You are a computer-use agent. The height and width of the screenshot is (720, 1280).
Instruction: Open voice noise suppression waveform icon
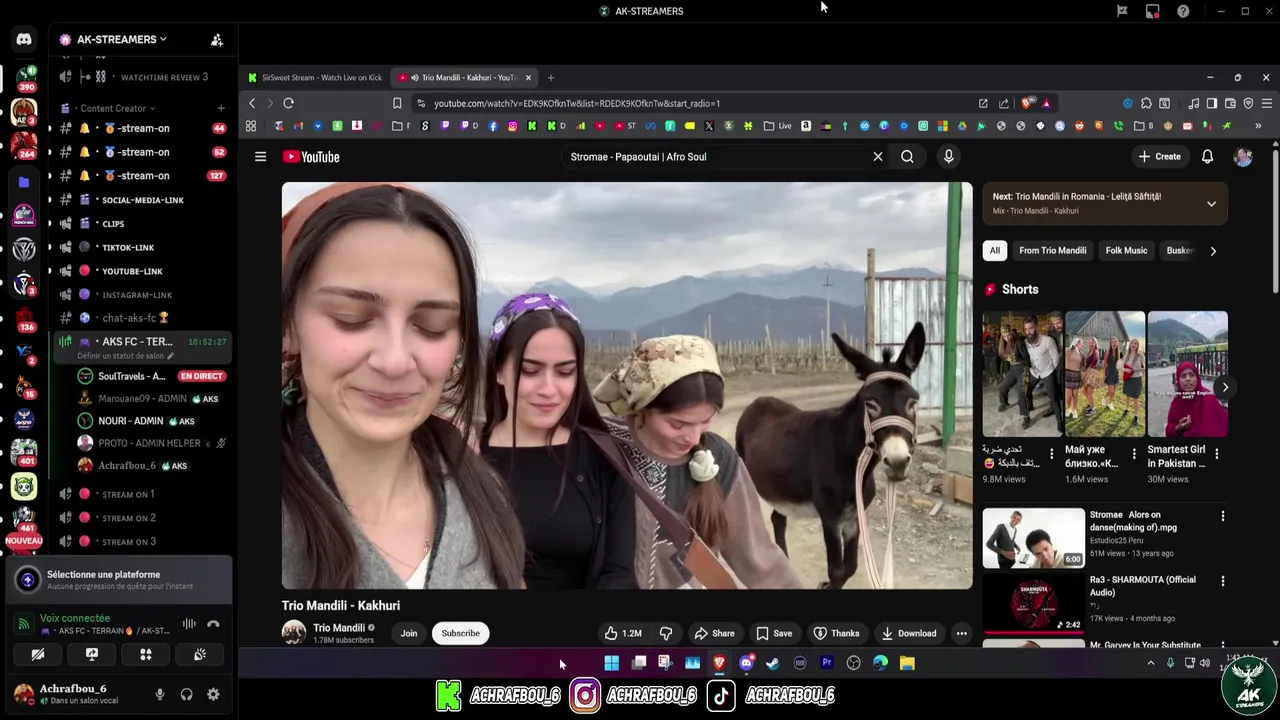(x=189, y=624)
